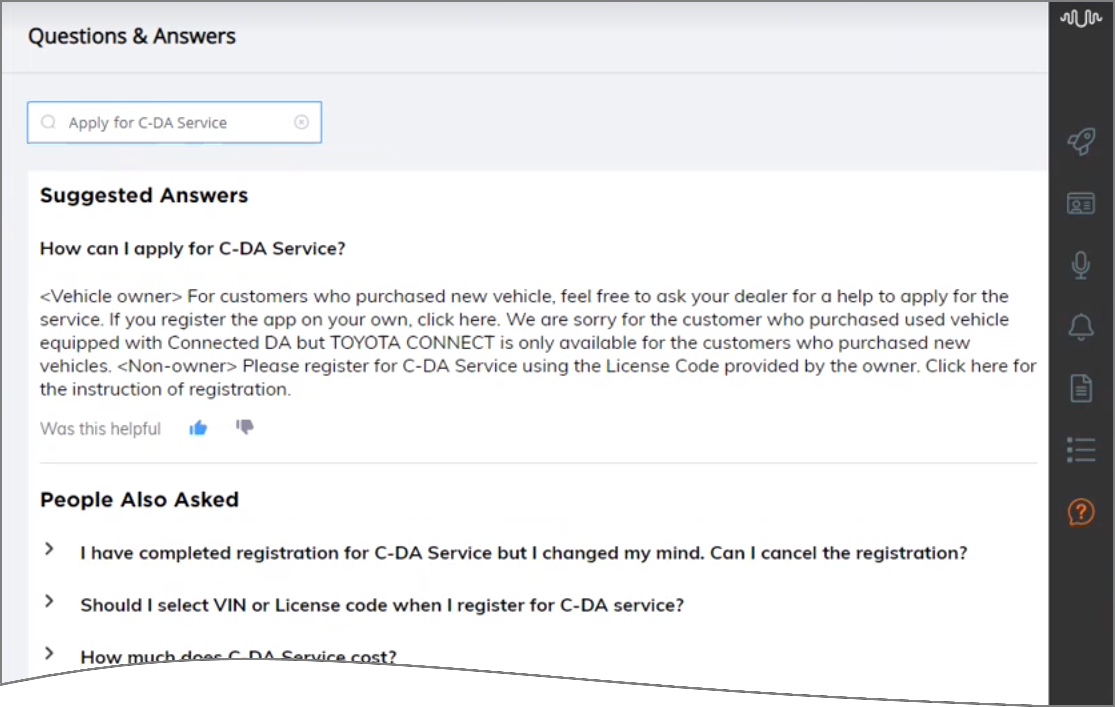Expand the C-DA Service cost question chevron
Screen dimensions: 1115x707
pyautogui.click(x=48, y=653)
